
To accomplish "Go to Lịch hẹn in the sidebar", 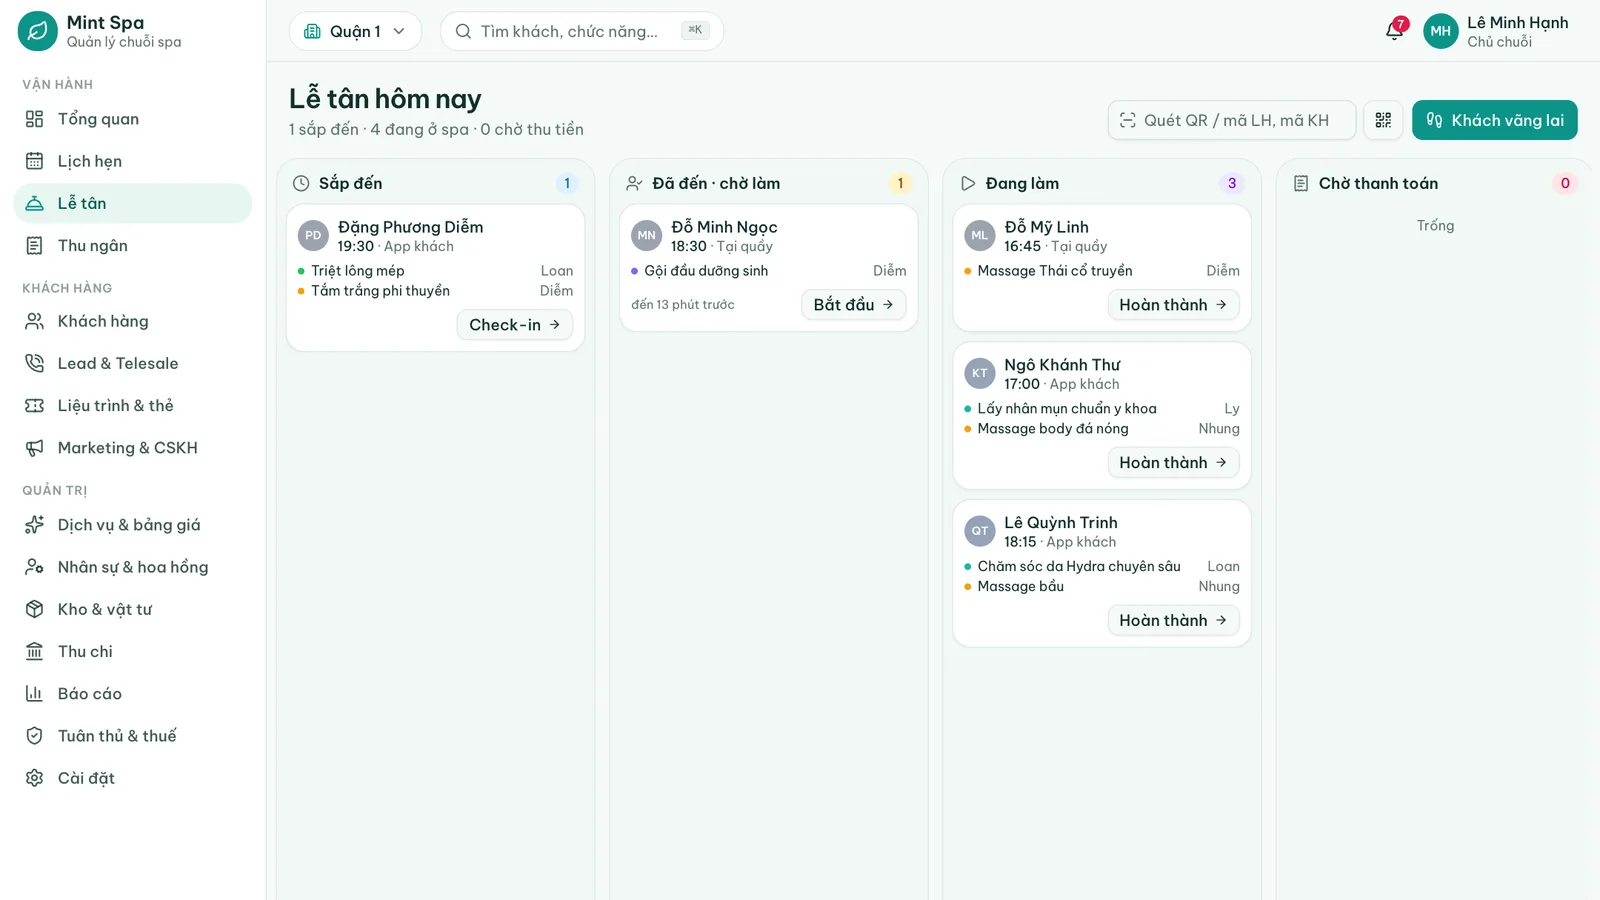I will click(x=132, y=161).
